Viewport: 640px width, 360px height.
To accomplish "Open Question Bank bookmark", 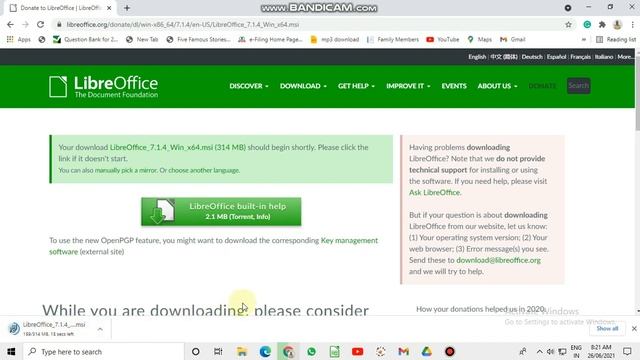I will click(x=85, y=40).
